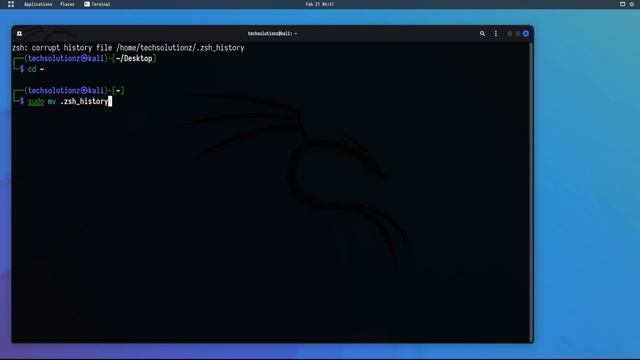Click the screen icon in the system tray
640x360 pixels.
click(622, 4)
